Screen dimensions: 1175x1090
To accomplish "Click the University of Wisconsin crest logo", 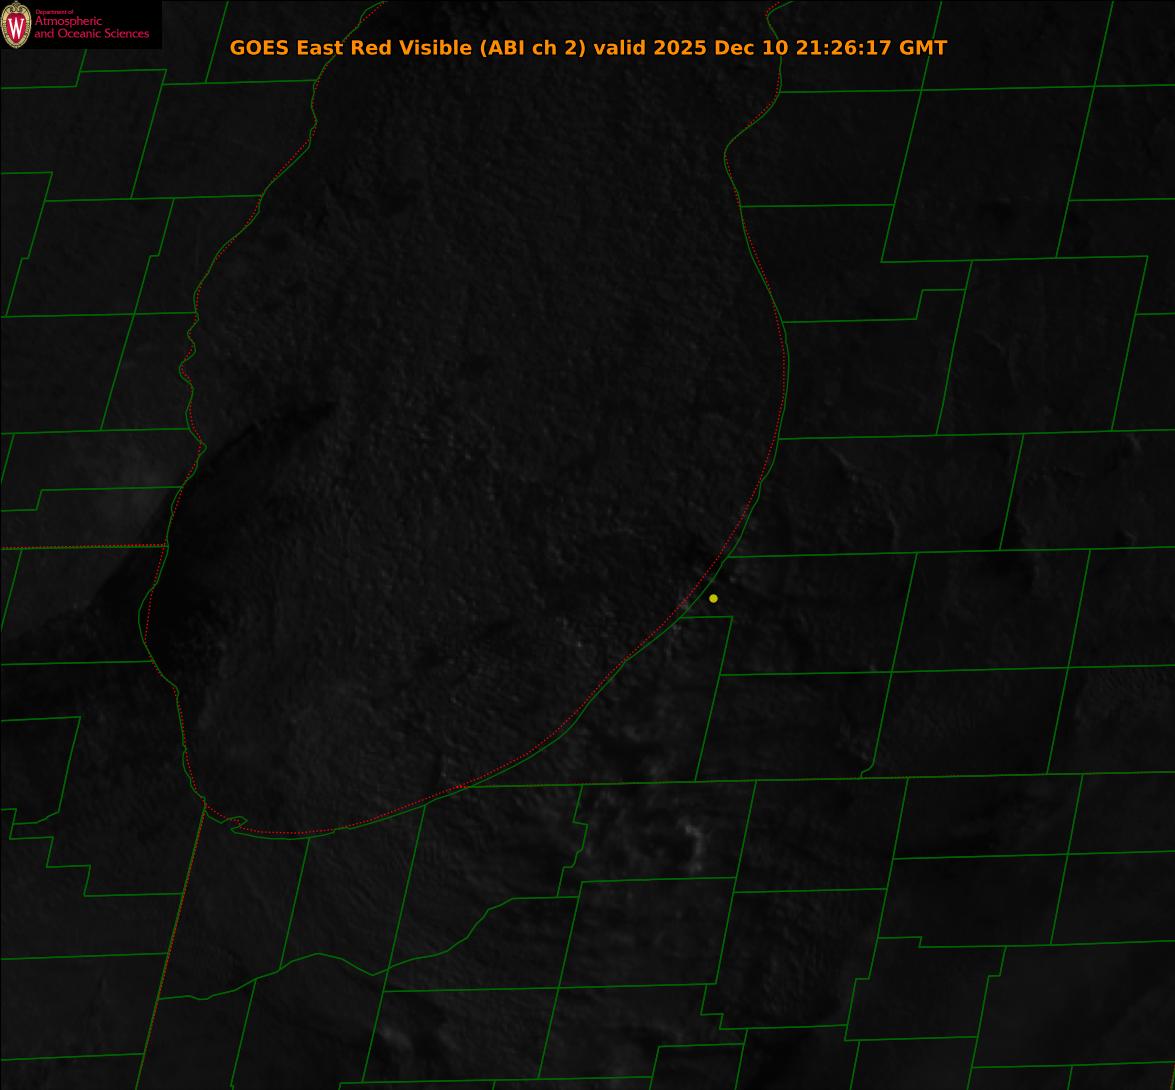I will 16,25.
